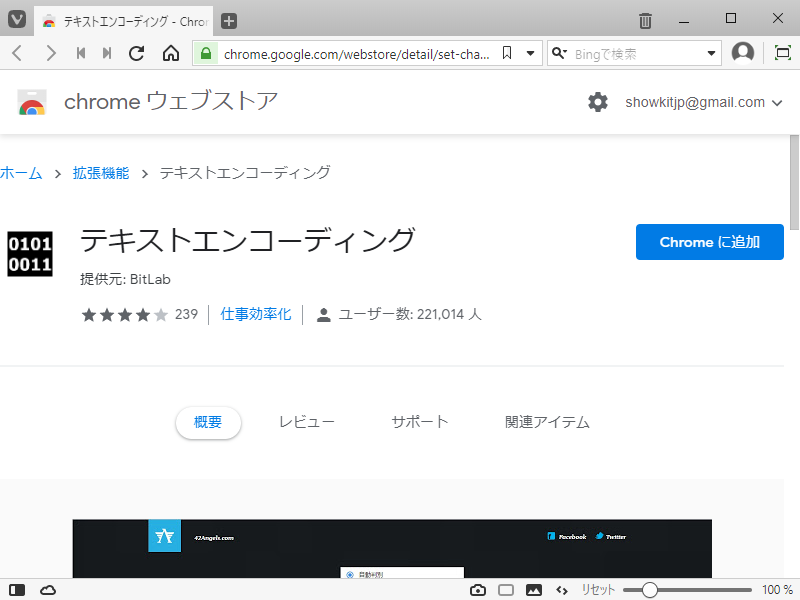Open web store settings gear
The width and height of the screenshot is (800, 600).
tap(598, 102)
